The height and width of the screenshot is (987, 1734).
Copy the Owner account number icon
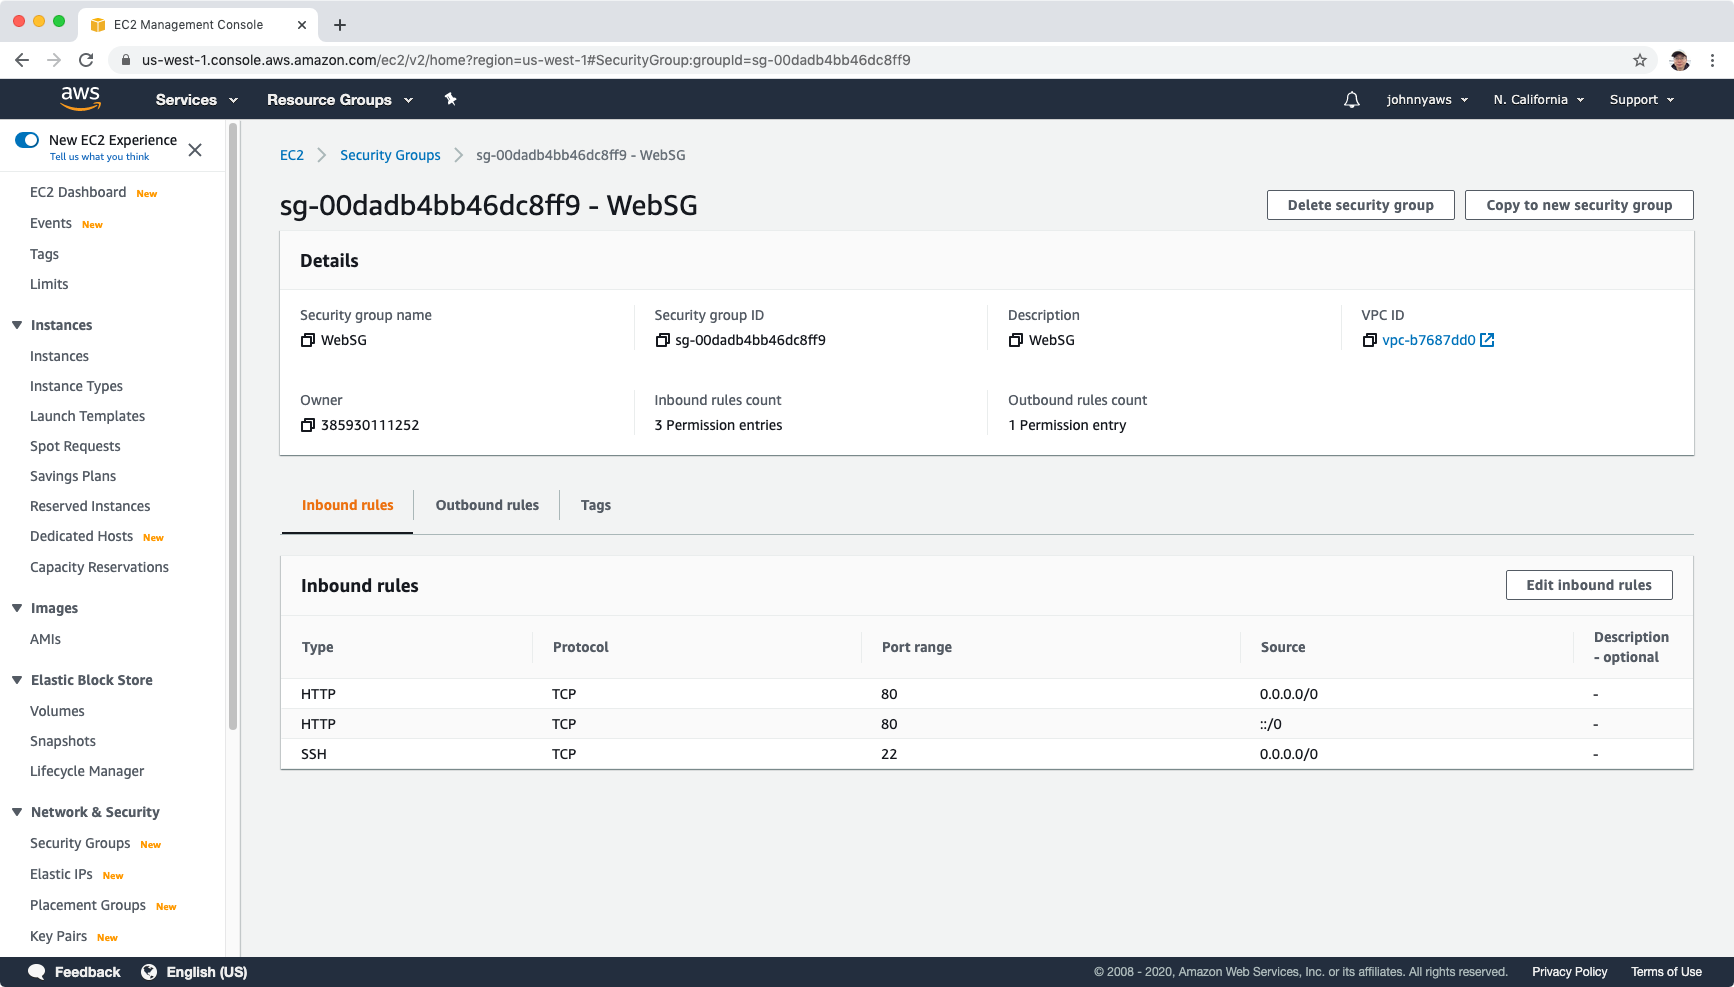pyautogui.click(x=308, y=425)
